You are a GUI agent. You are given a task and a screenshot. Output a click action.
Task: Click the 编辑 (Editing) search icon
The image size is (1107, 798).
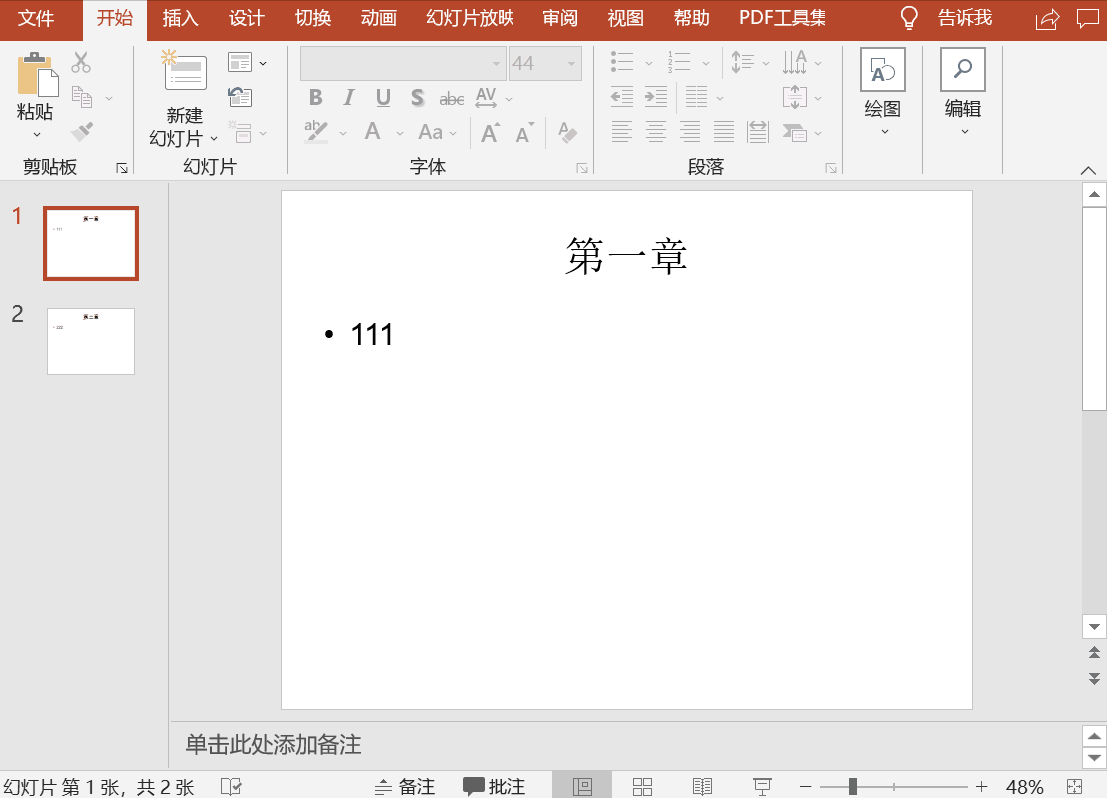click(961, 70)
